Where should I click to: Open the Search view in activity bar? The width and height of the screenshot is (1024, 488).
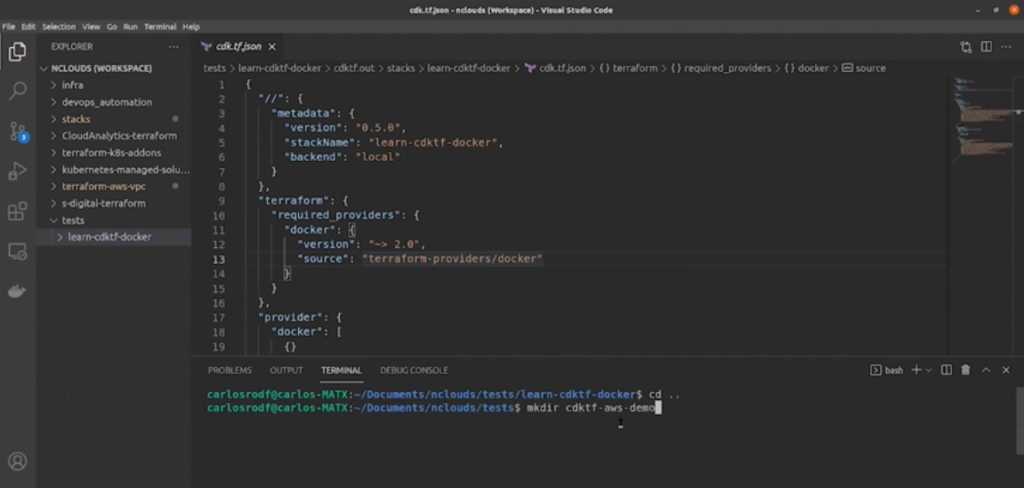(18, 91)
